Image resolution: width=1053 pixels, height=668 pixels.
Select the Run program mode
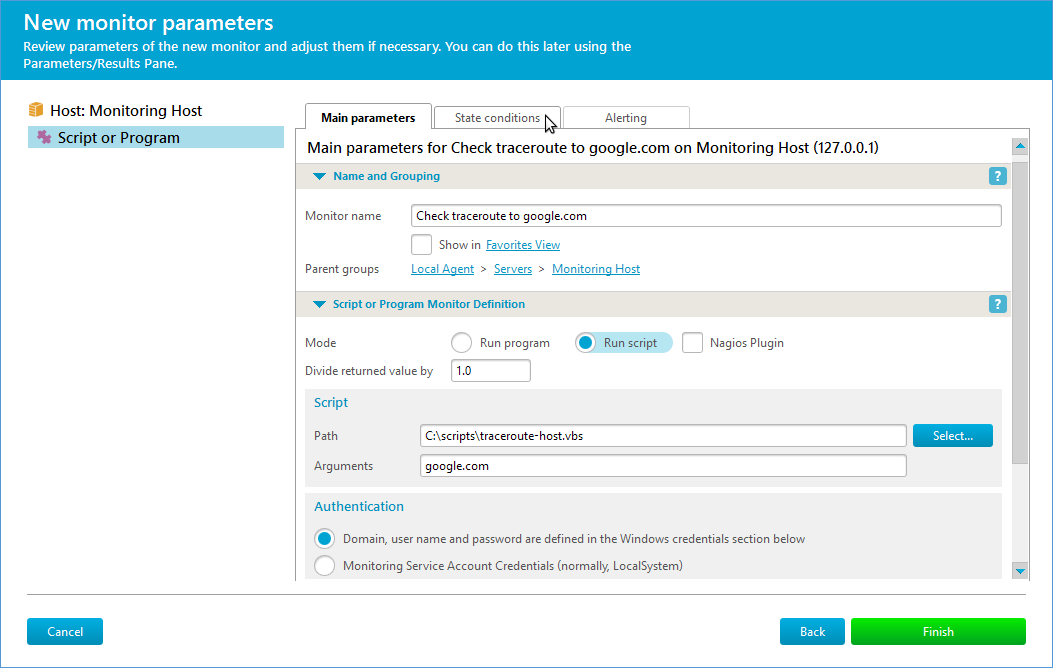tap(461, 342)
